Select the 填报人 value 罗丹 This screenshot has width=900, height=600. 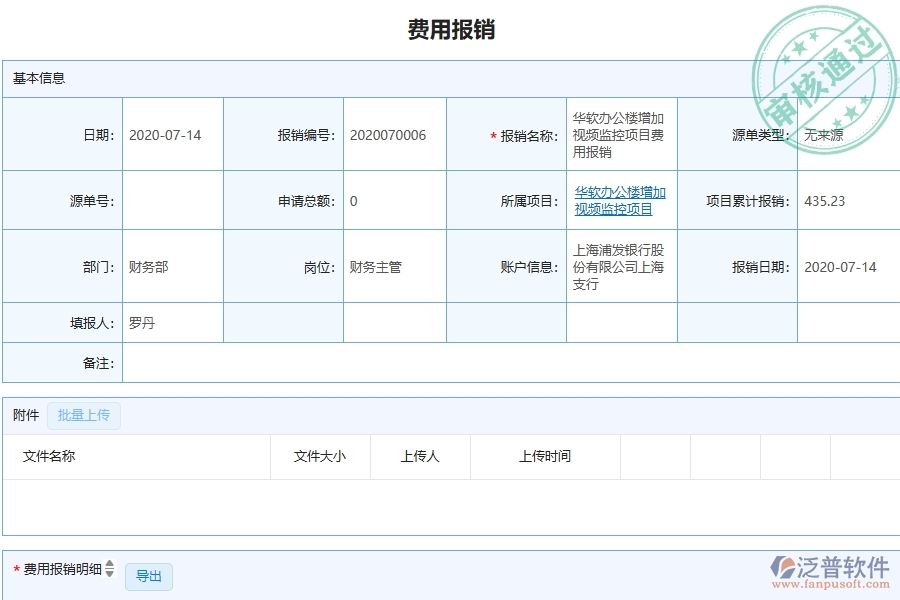[x=139, y=322]
